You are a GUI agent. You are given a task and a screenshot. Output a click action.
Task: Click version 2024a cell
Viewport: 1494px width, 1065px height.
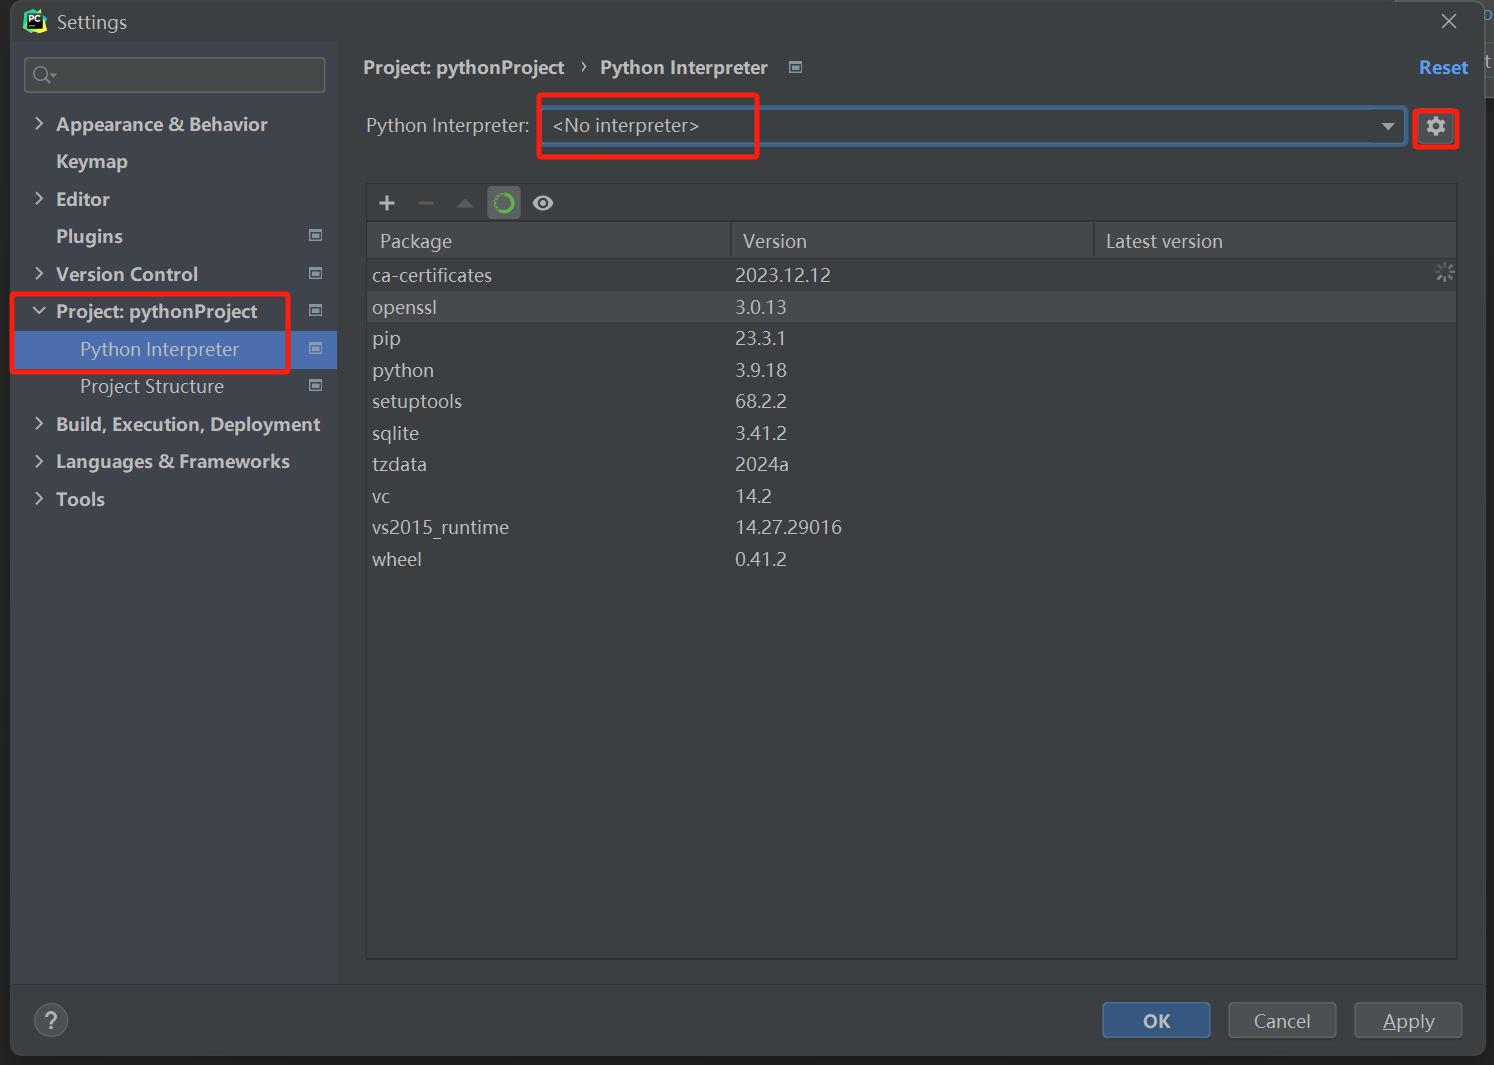(x=762, y=464)
